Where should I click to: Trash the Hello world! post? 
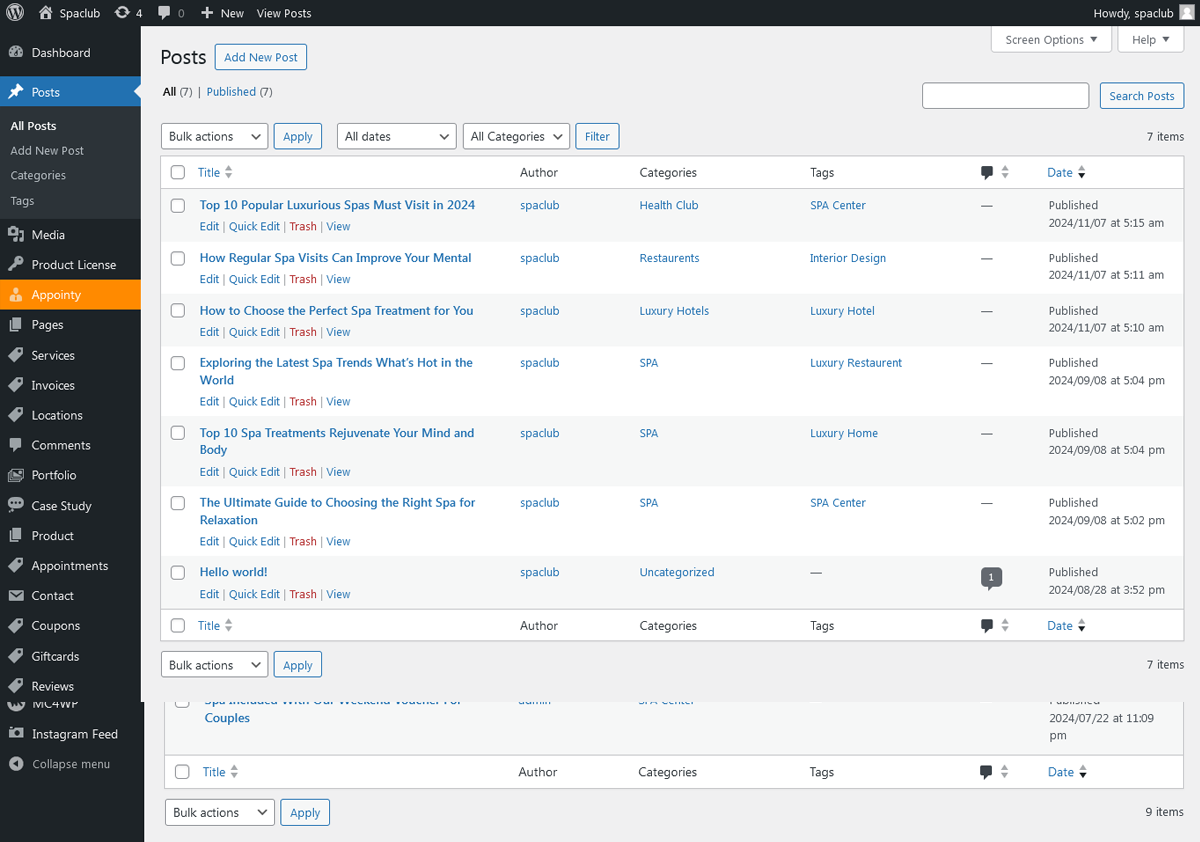pos(303,595)
